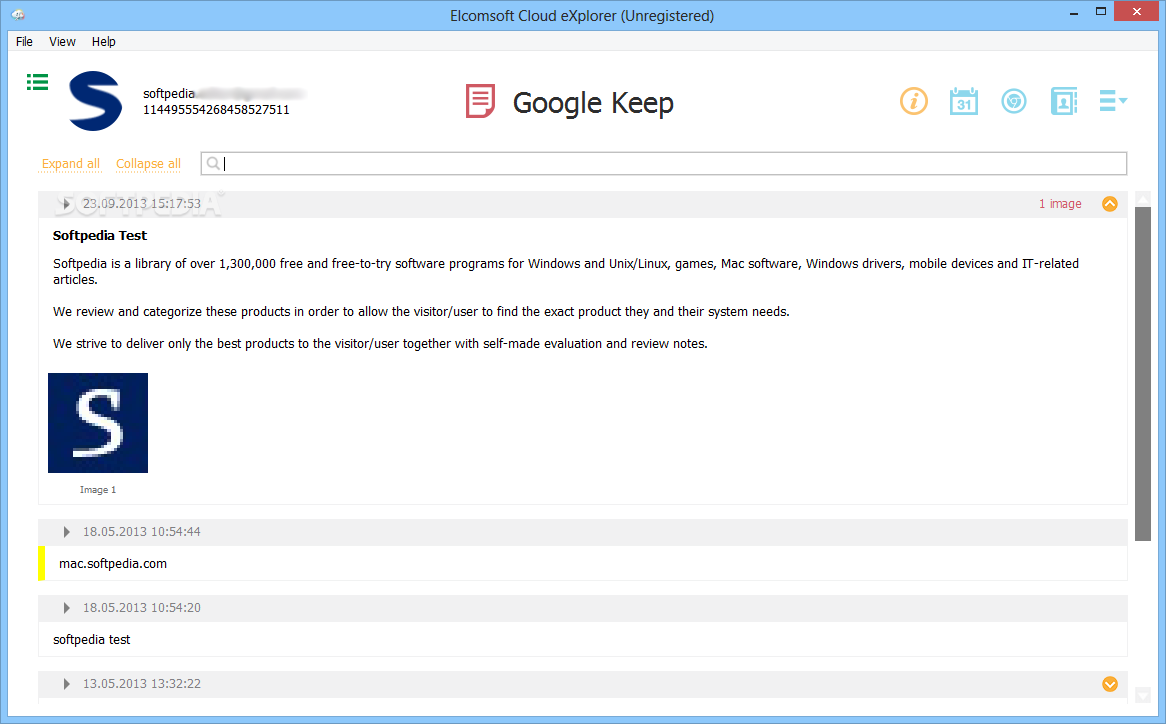Viewport: 1166px width, 724px height.
Task: Click the red Google Keep note icon
Action: click(480, 101)
